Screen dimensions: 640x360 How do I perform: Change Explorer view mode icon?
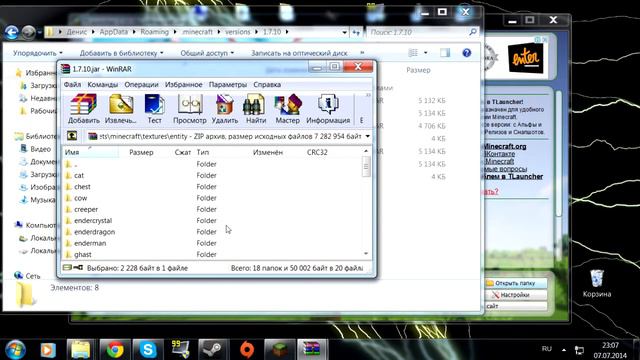pos(413,53)
